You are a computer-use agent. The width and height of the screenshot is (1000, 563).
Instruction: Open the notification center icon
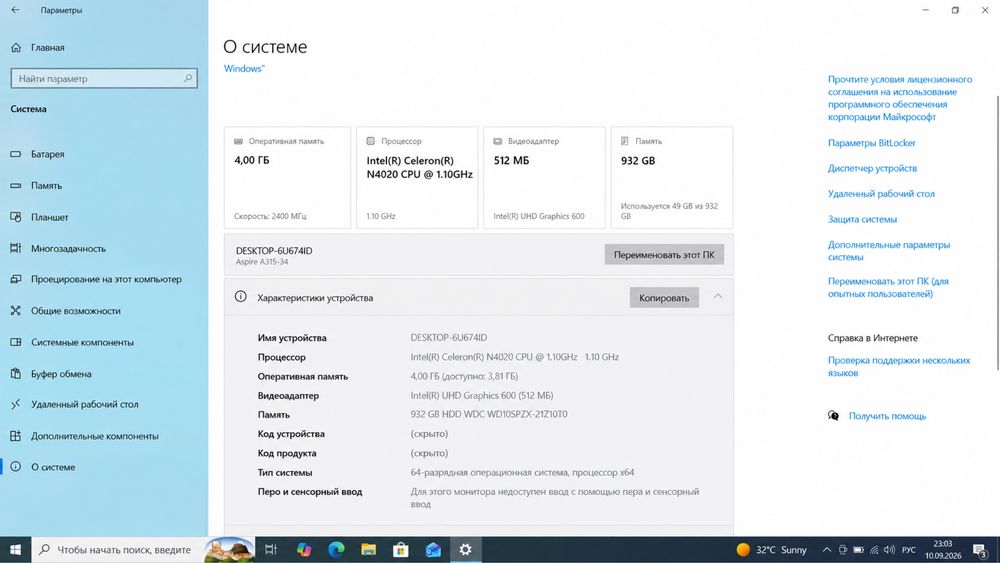[x=980, y=549]
